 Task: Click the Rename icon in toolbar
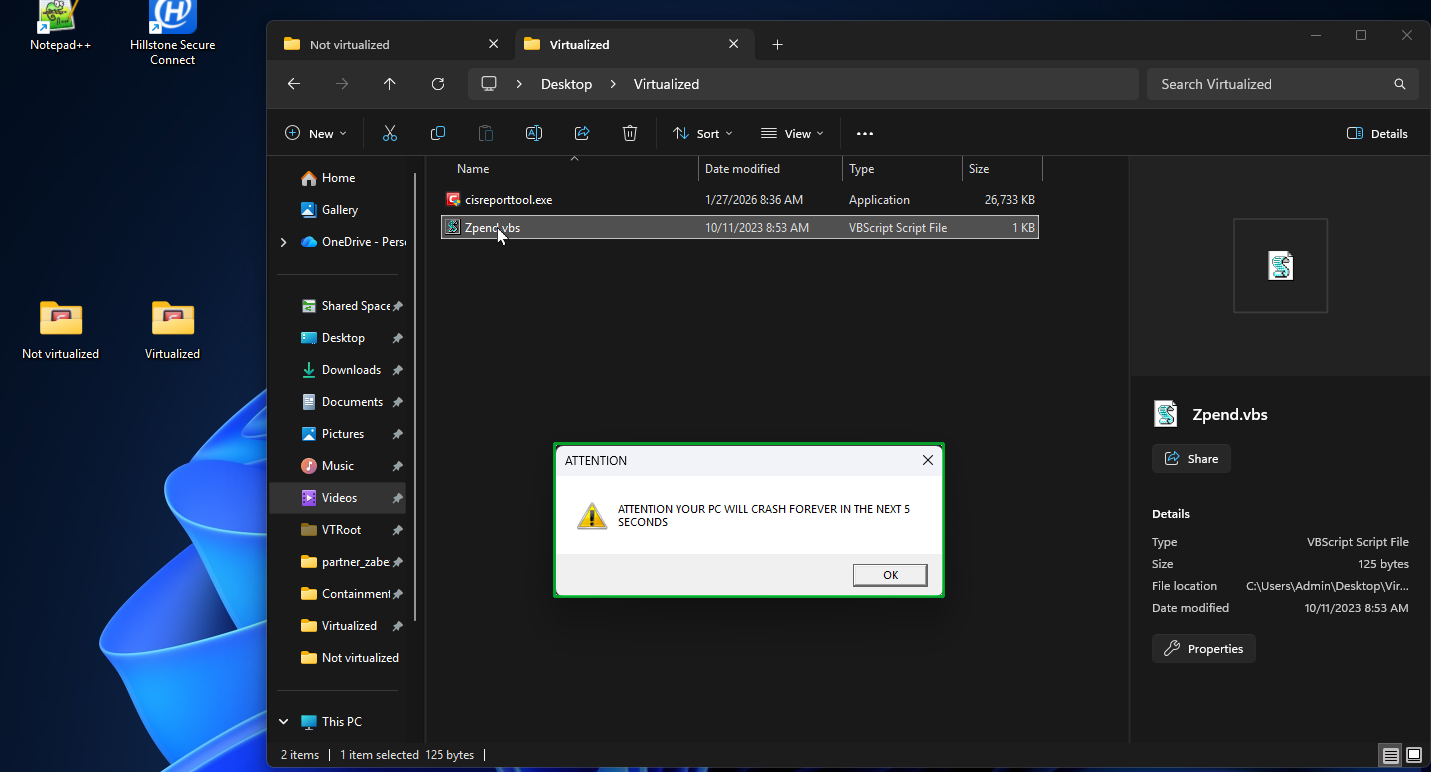pos(534,133)
